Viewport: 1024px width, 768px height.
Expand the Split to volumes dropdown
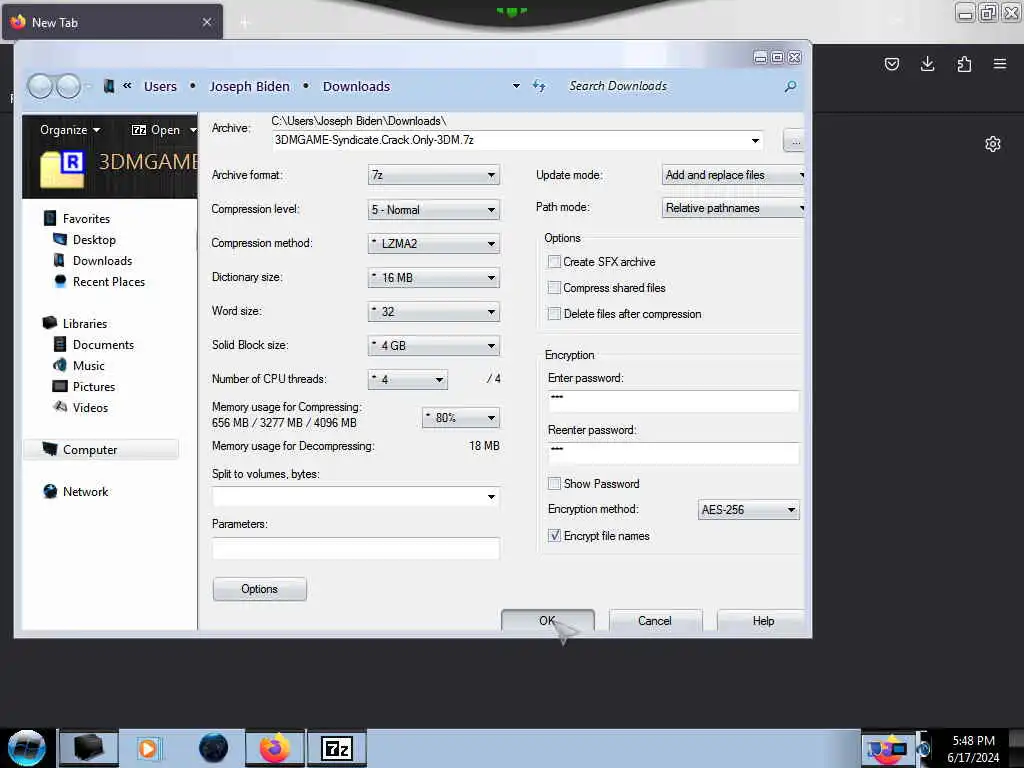click(491, 497)
